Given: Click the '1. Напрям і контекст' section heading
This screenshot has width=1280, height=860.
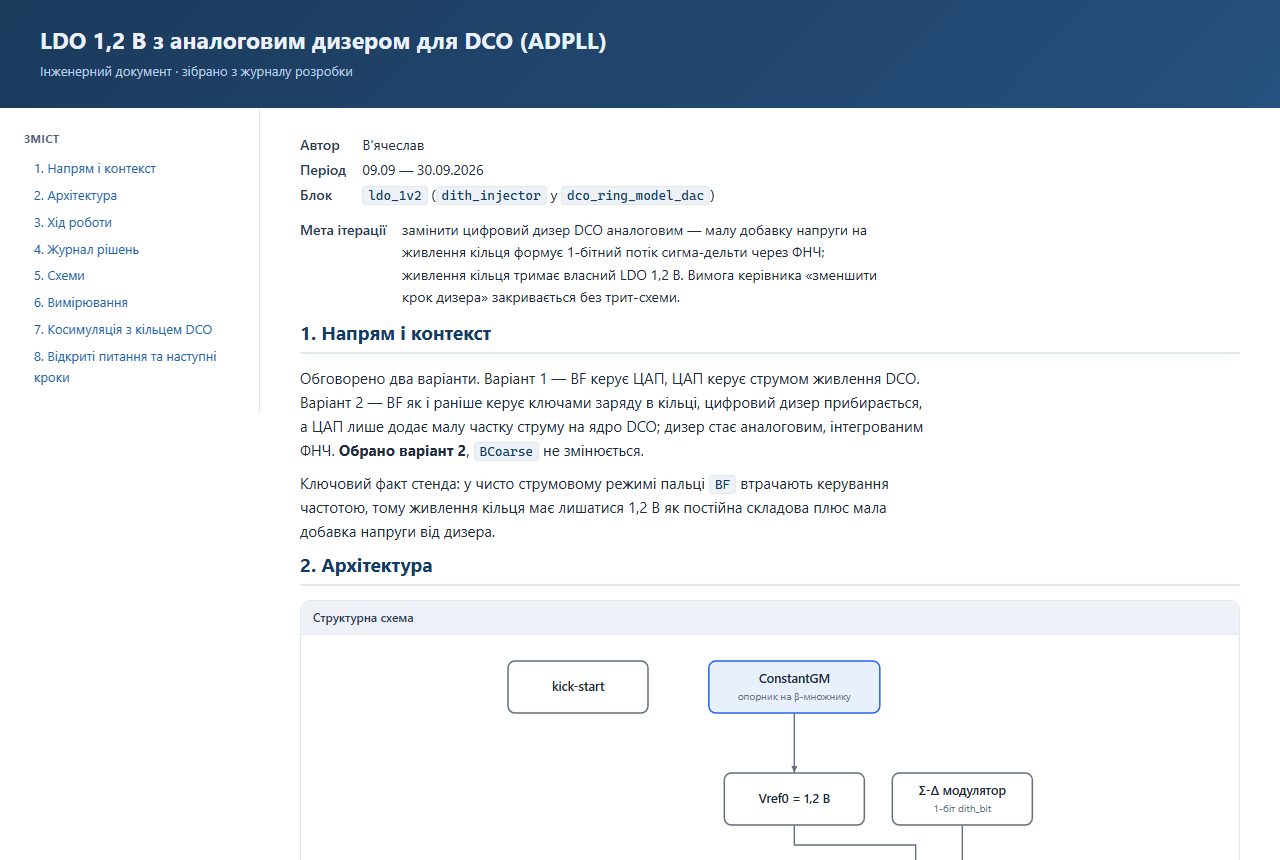Looking at the screenshot, I should (x=396, y=333).
